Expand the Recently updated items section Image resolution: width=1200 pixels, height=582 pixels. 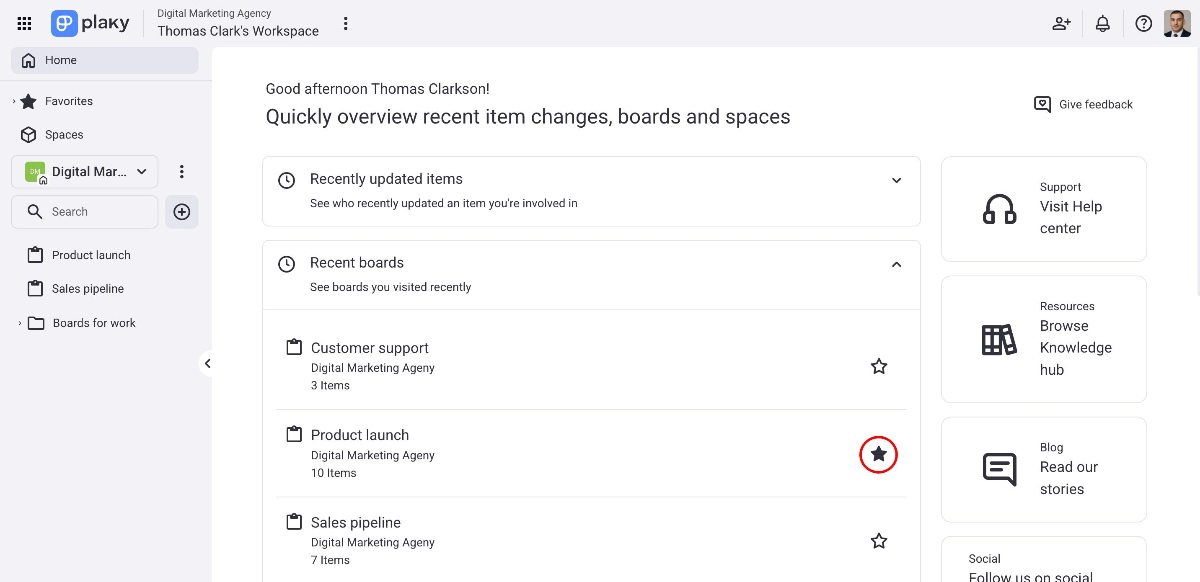click(x=896, y=180)
